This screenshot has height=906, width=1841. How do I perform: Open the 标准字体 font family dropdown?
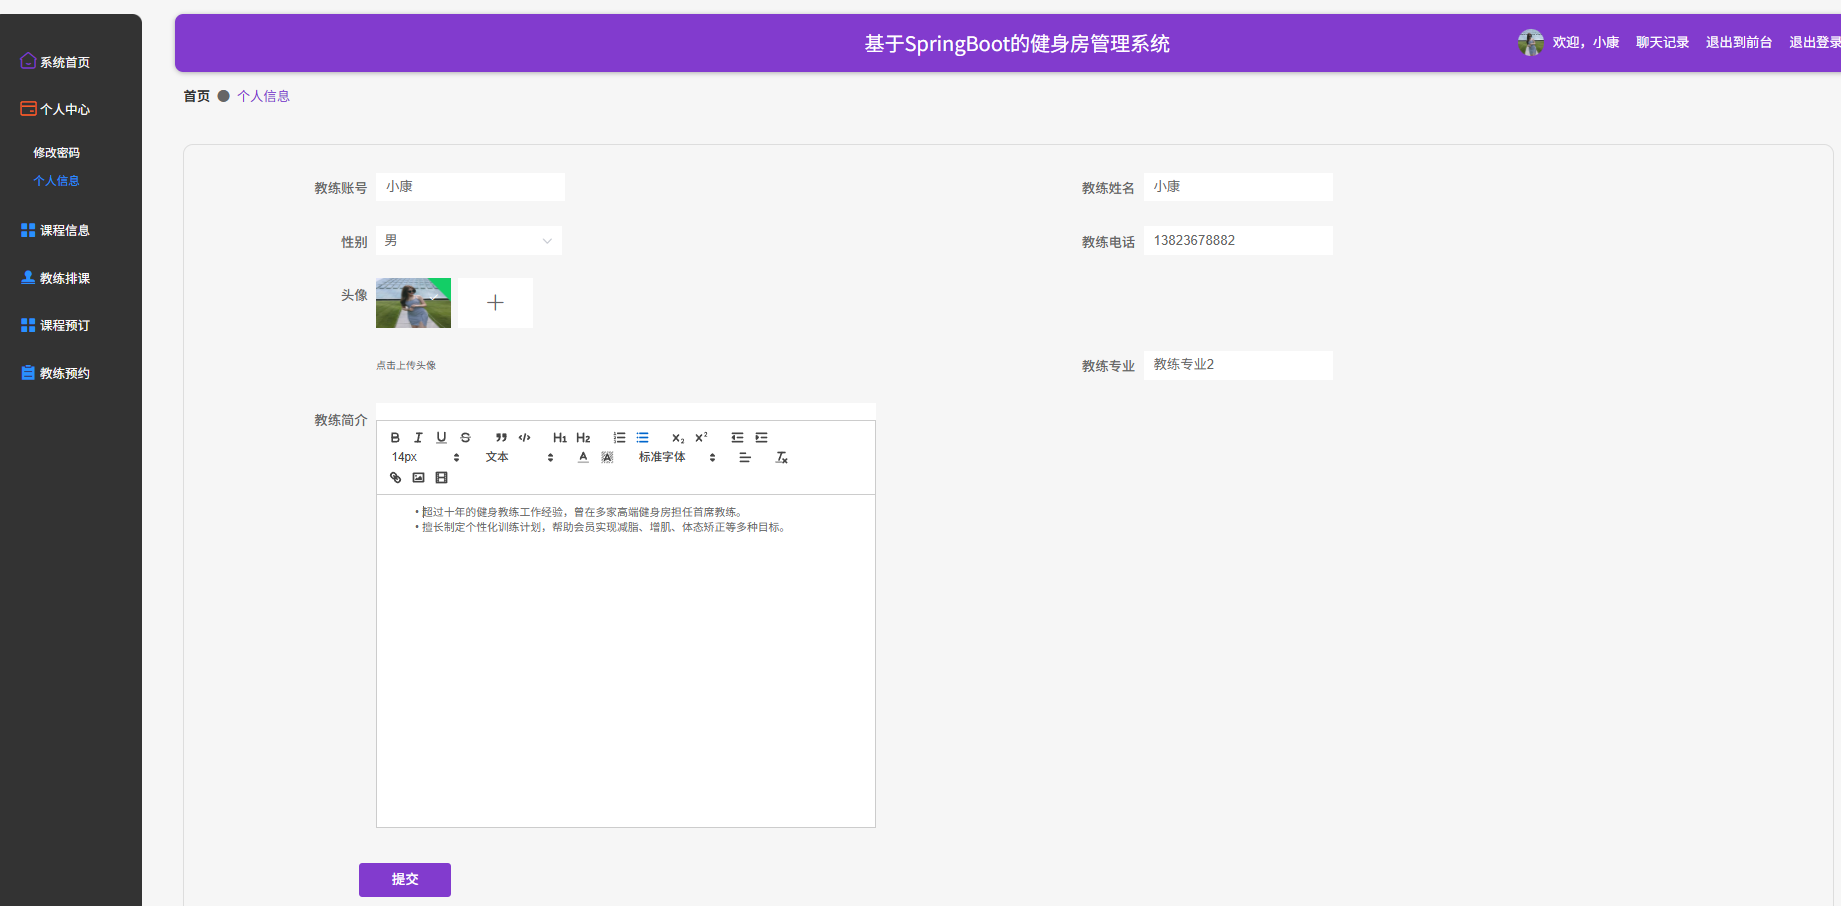(677, 457)
